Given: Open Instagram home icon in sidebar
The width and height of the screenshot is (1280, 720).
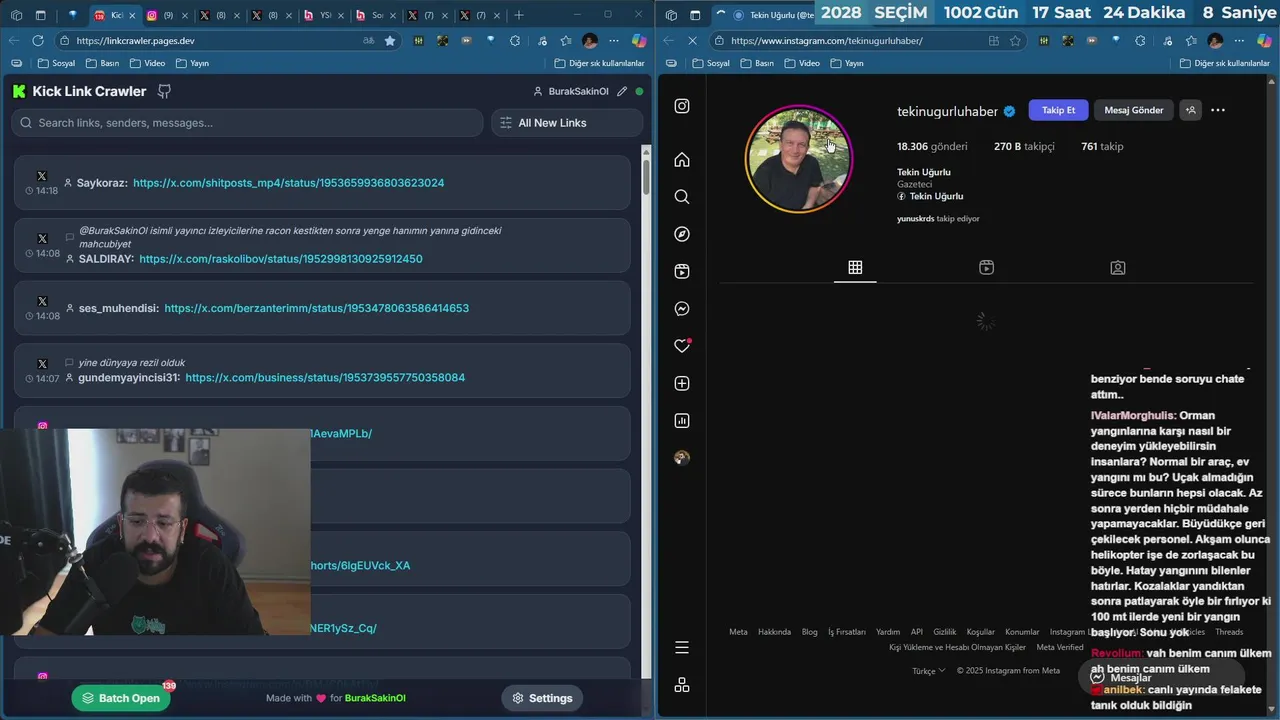Looking at the screenshot, I should click(x=682, y=160).
